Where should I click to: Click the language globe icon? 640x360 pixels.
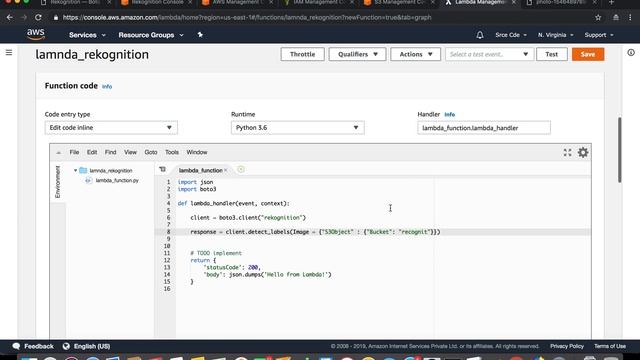coord(66,346)
